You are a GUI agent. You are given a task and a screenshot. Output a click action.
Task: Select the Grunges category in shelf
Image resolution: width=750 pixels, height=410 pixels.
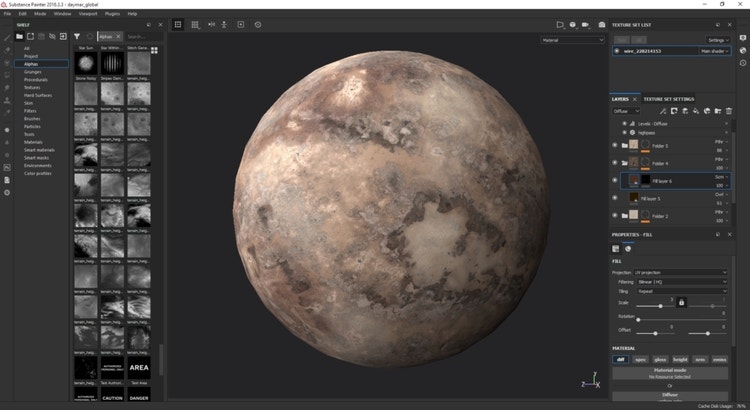34,71
